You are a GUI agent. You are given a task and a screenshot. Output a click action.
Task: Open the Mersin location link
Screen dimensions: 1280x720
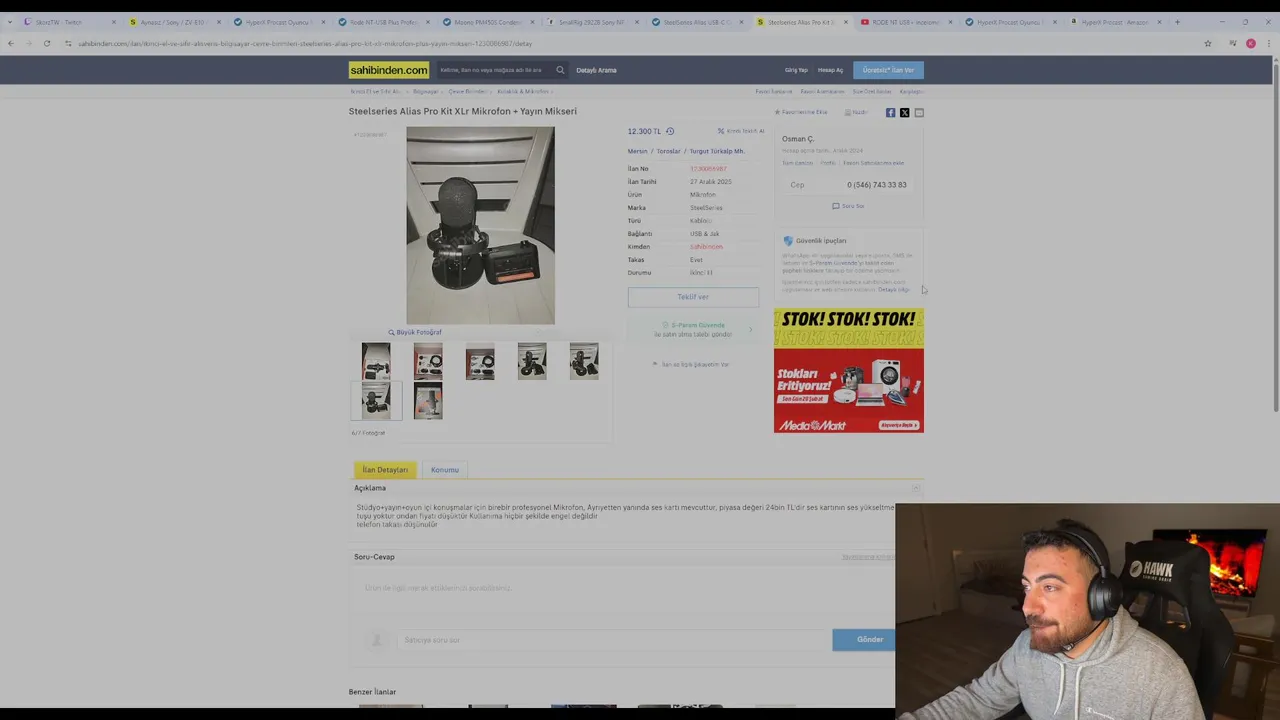click(638, 151)
